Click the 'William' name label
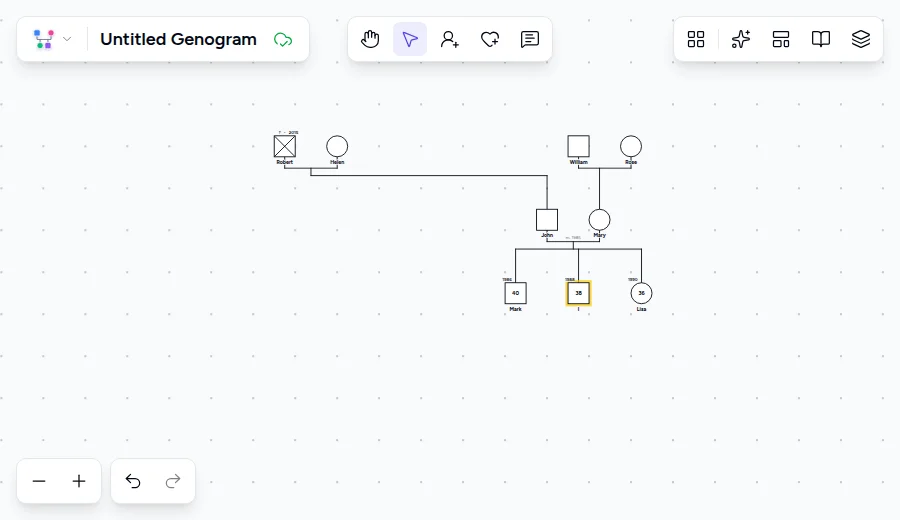 coord(579,162)
